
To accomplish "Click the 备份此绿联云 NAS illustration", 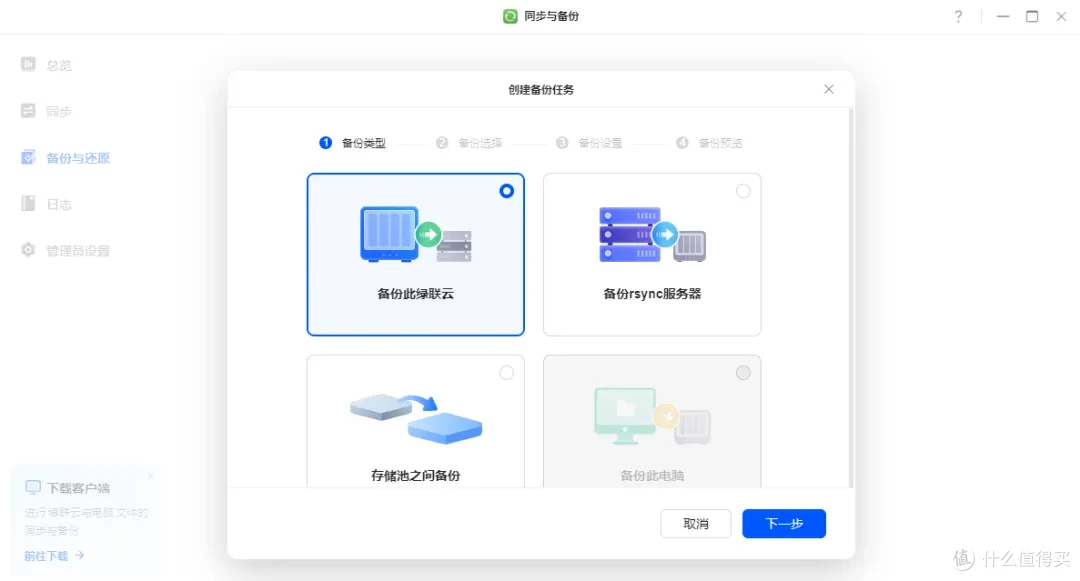I will pyautogui.click(x=415, y=234).
